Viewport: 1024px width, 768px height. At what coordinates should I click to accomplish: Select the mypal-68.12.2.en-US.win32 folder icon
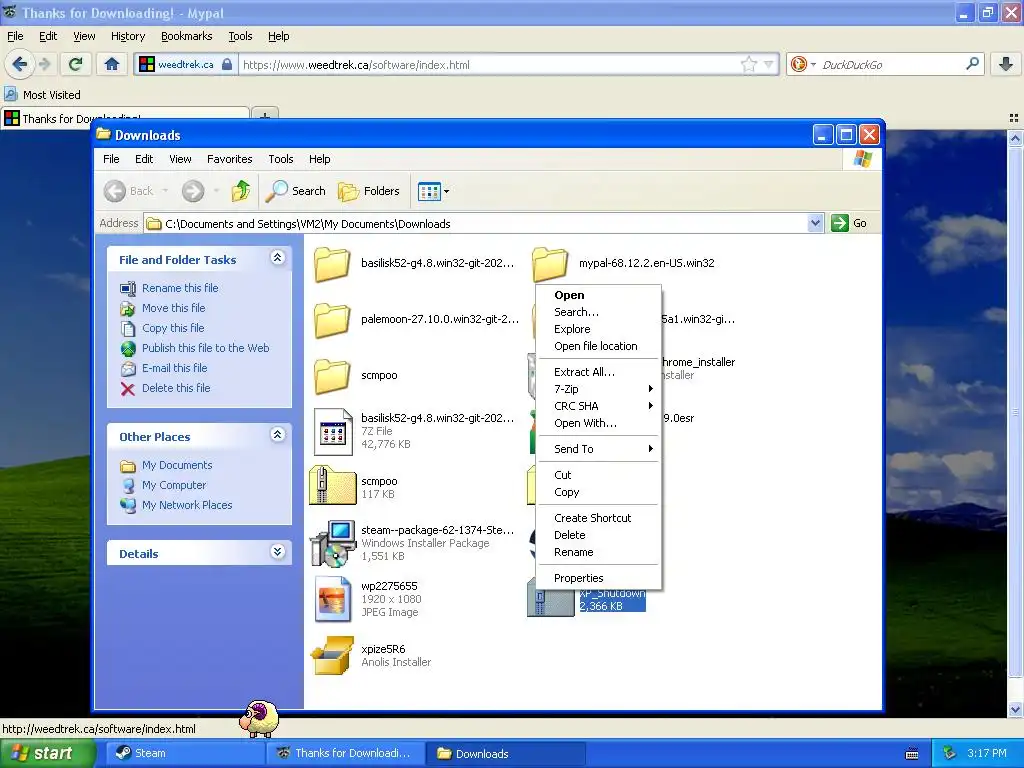[x=550, y=263]
